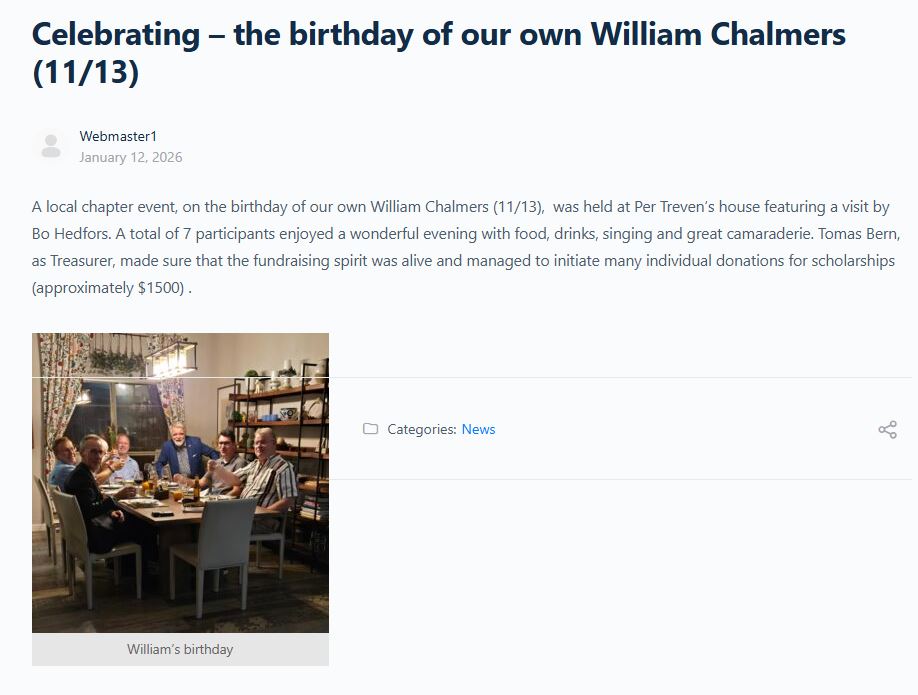Image resolution: width=918 pixels, height=695 pixels.
Task: Click the word "Treasurer" in the paragraph
Action: tap(82, 261)
